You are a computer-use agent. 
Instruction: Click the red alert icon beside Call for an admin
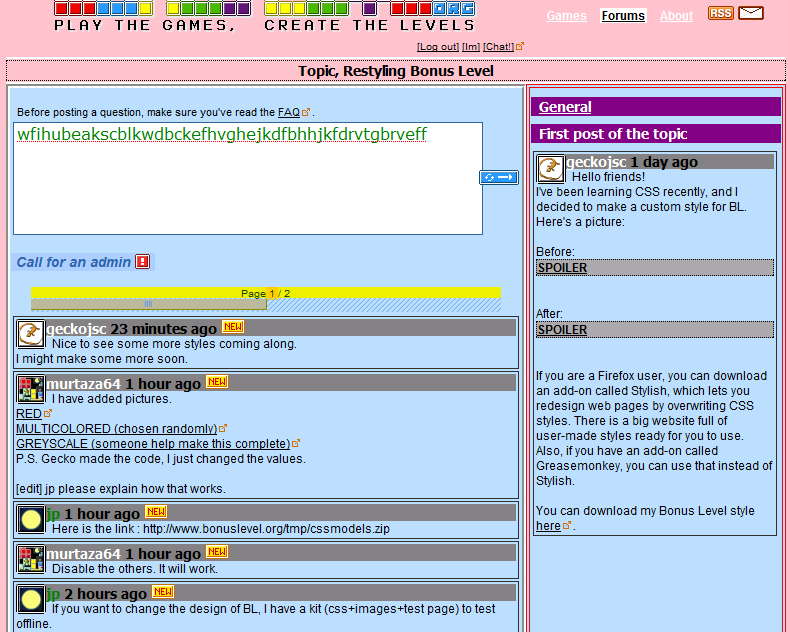pyautogui.click(x=143, y=262)
